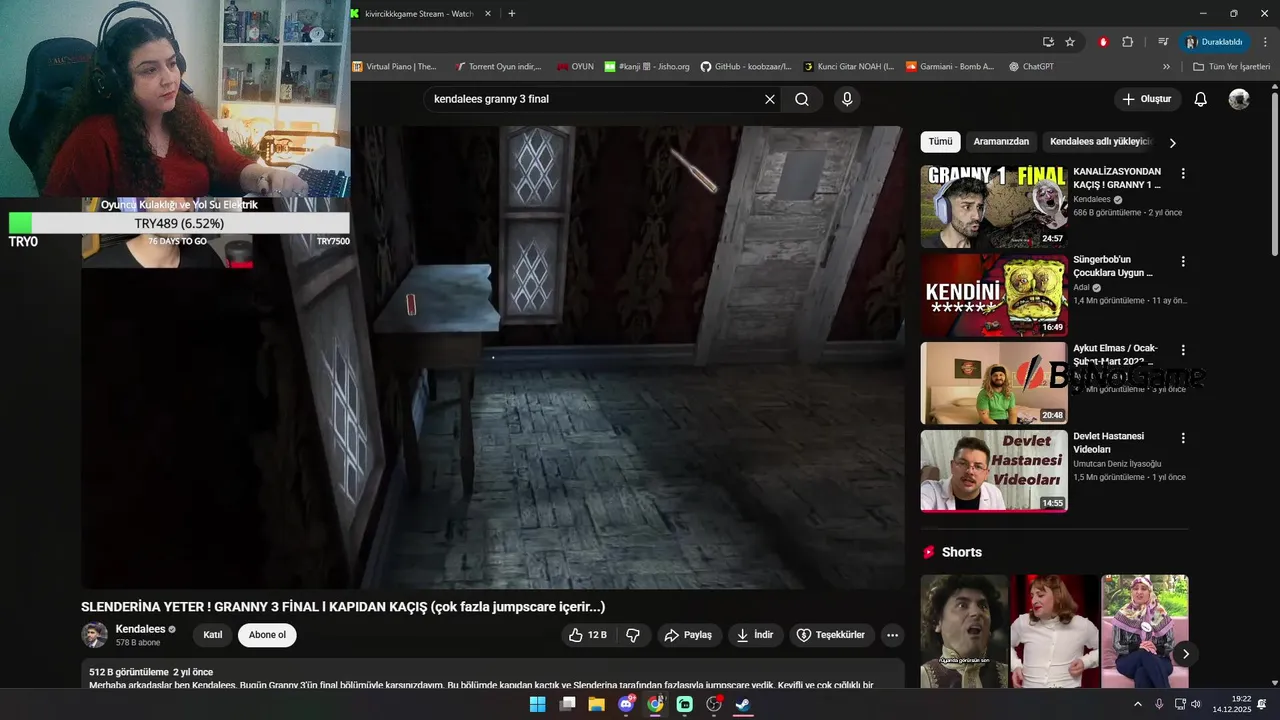This screenshot has width=1280, height=720.
Task: Bookmark this page with the star icon
Action: (1070, 42)
